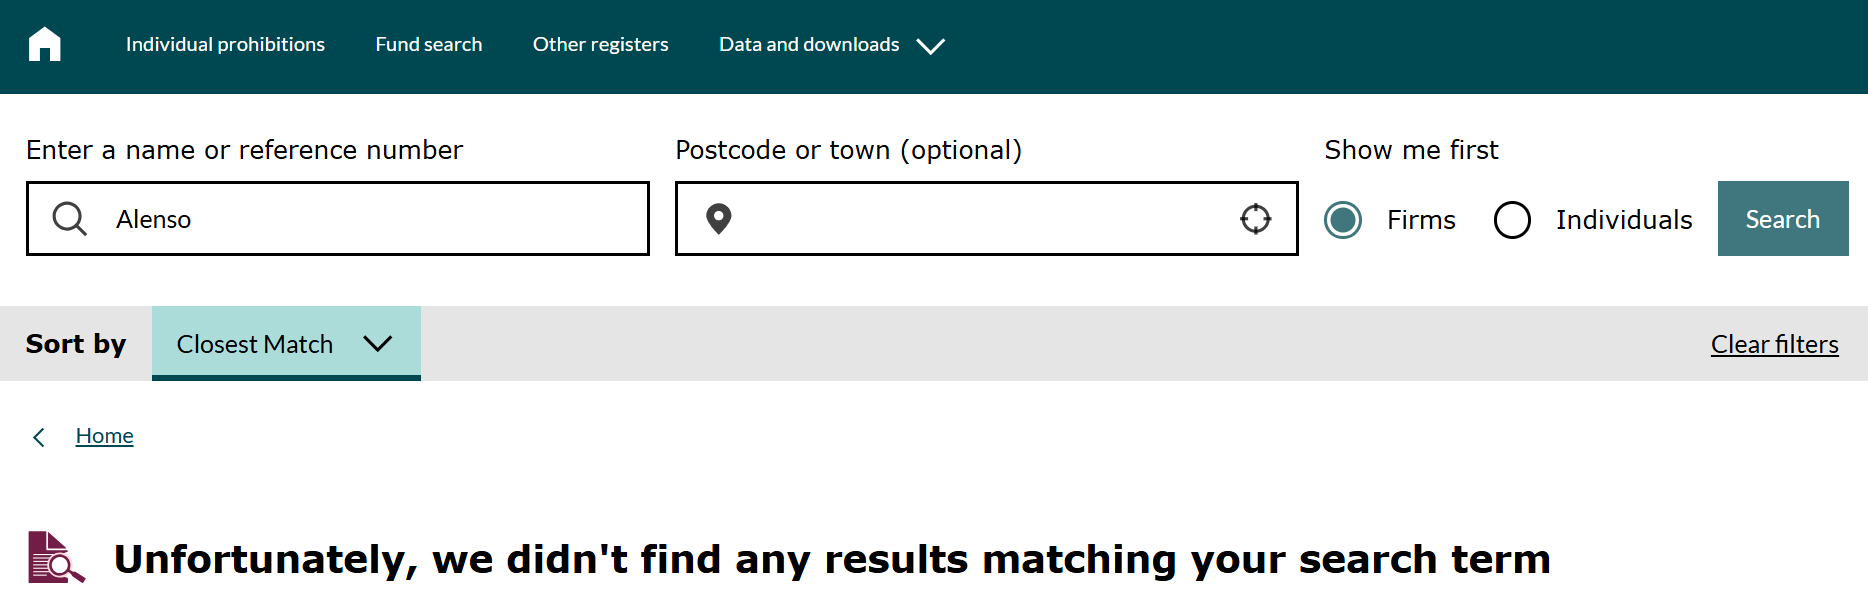The height and width of the screenshot is (608, 1868).
Task: Click the location pin icon
Action: pyautogui.click(x=718, y=218)
